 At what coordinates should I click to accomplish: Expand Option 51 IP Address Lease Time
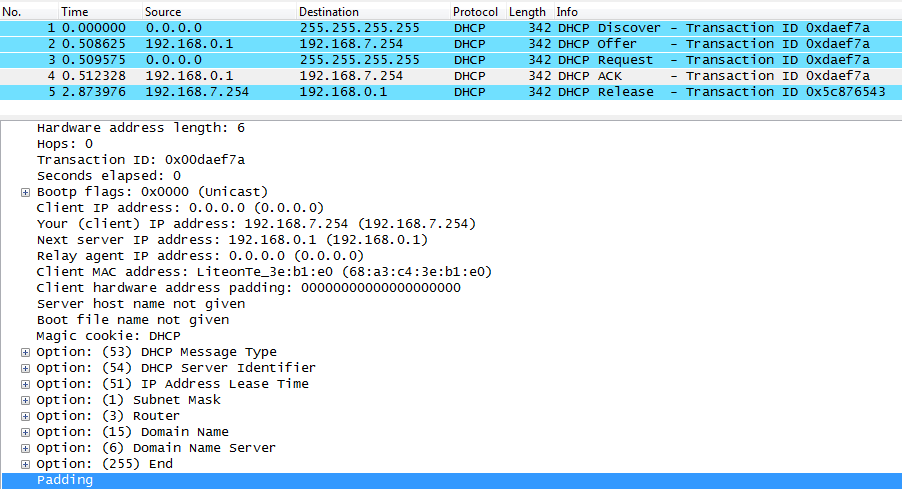click(x=25, y=384)
